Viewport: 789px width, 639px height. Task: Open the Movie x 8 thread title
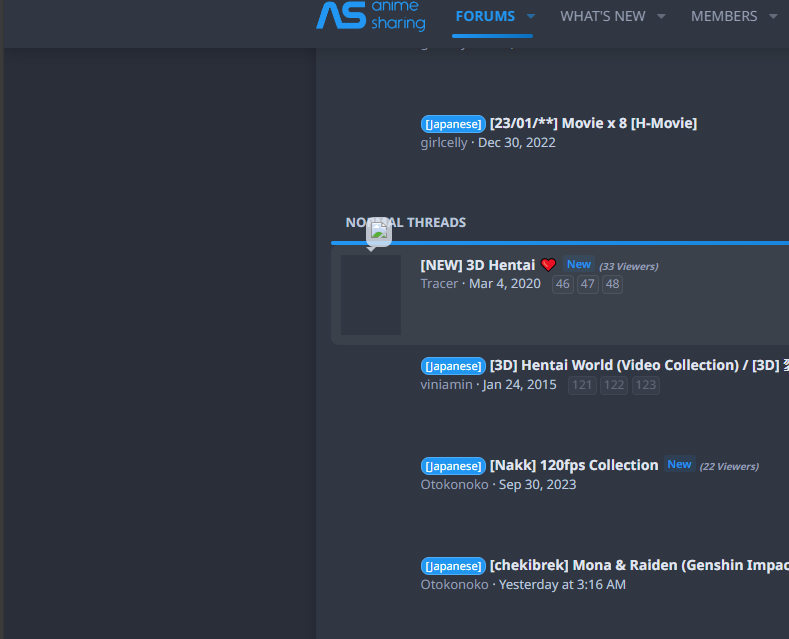pyautogui.click(x=593, y=123)
